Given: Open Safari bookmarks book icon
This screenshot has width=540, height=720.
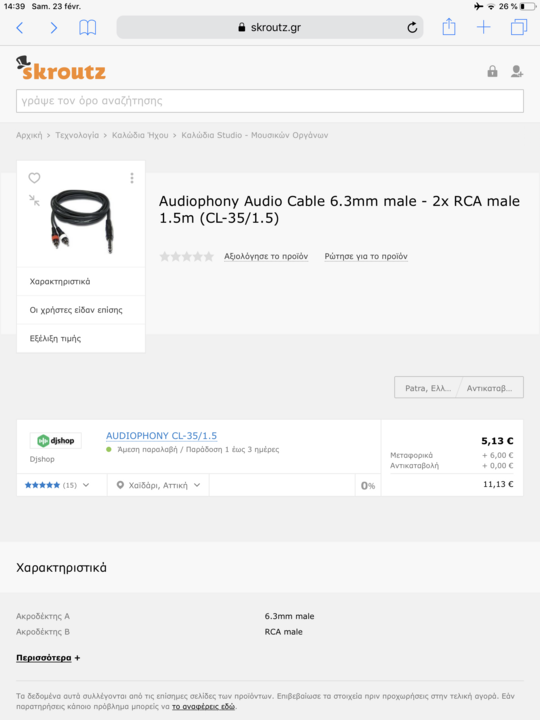Looking at the screenshot, I should [x=87, y=28].
